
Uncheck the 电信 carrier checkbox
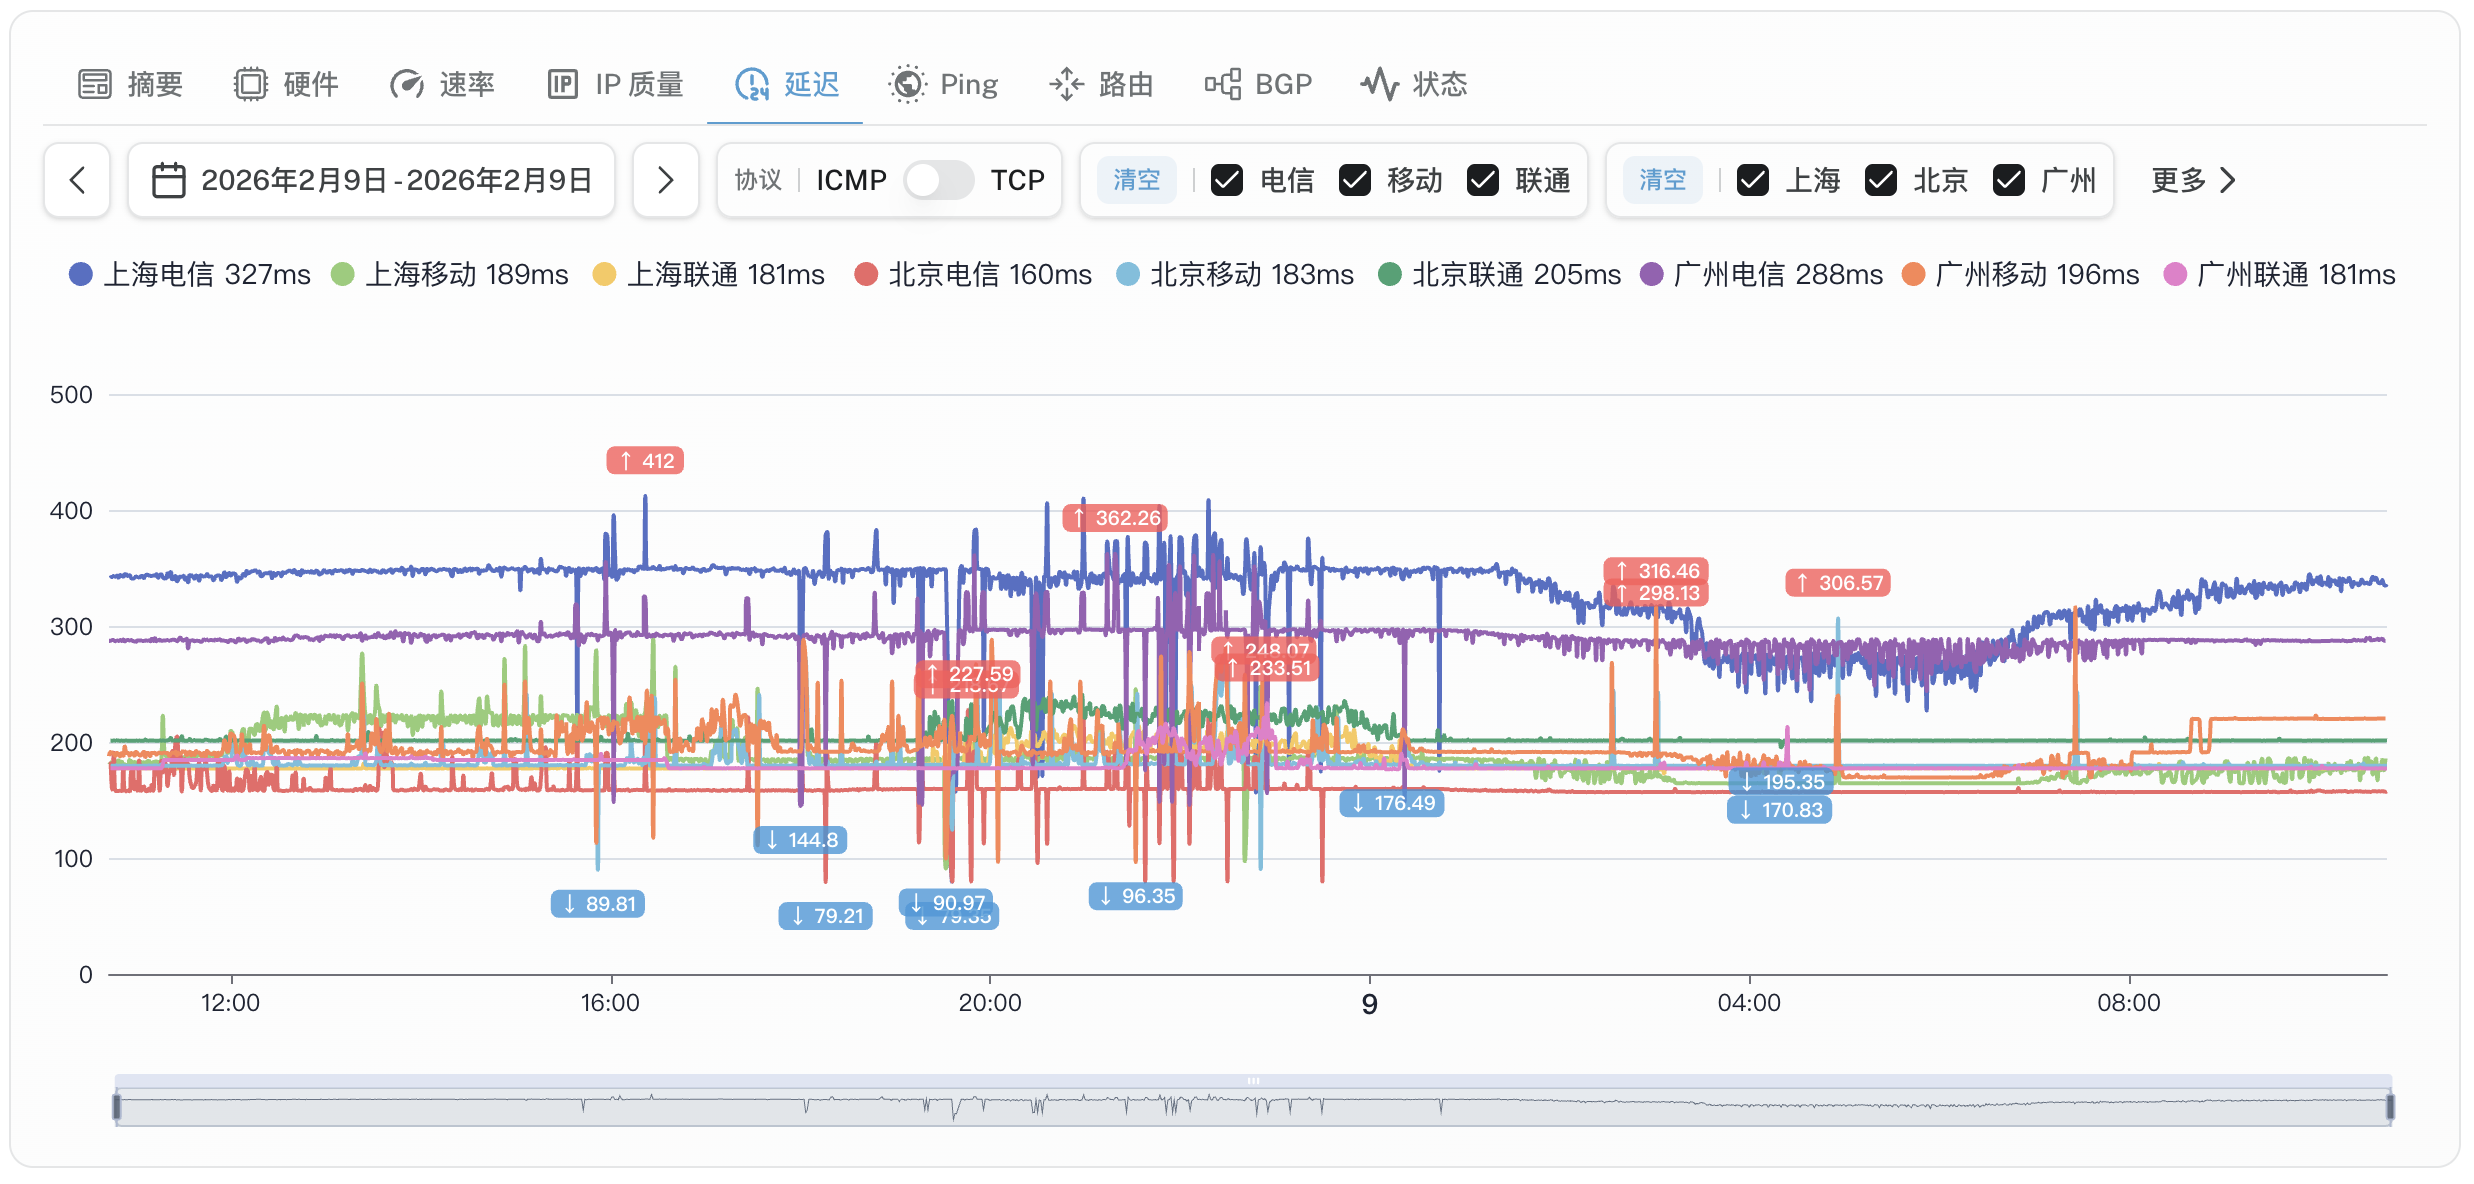pos(1227,180)
